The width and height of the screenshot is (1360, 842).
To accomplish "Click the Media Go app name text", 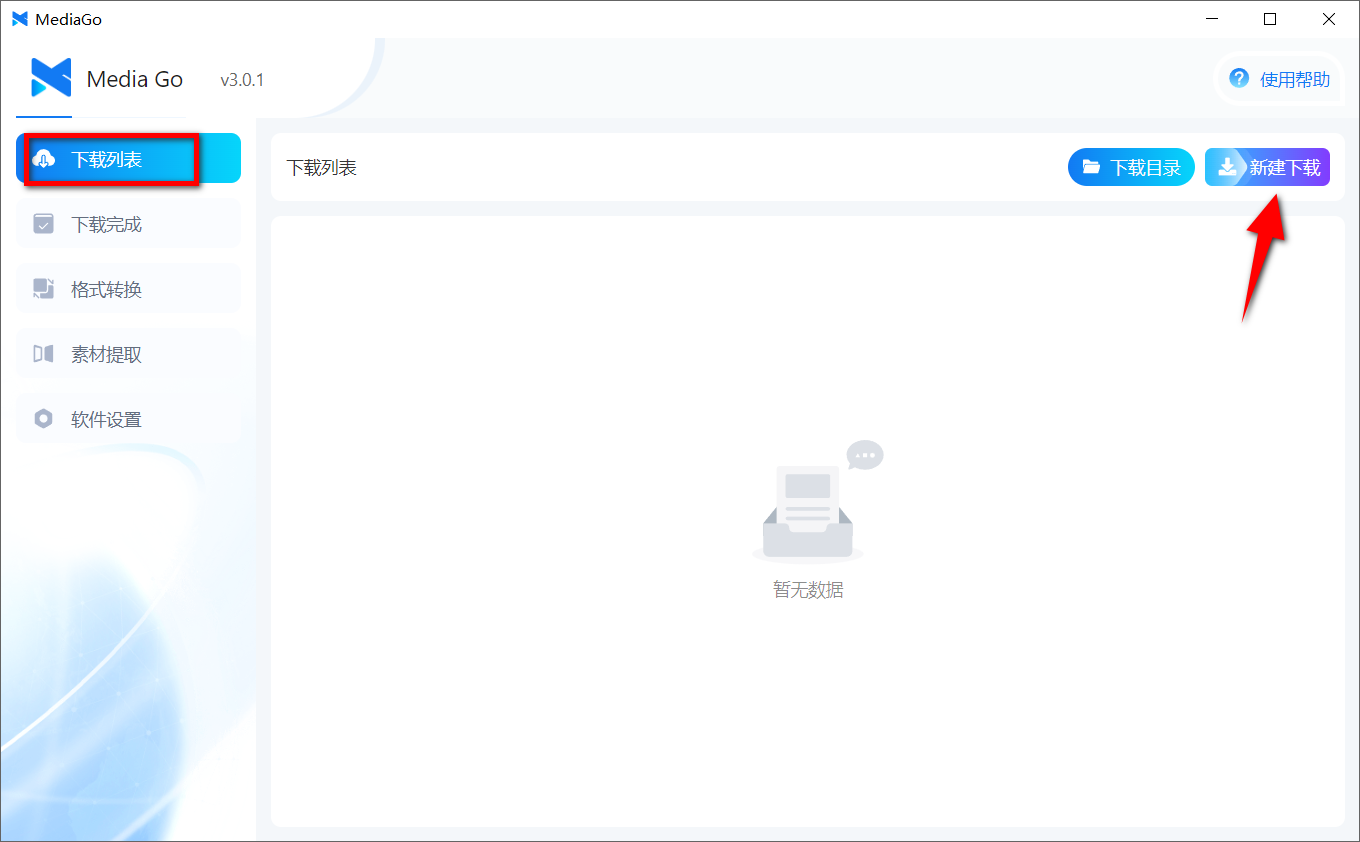I will coord(135,79).
